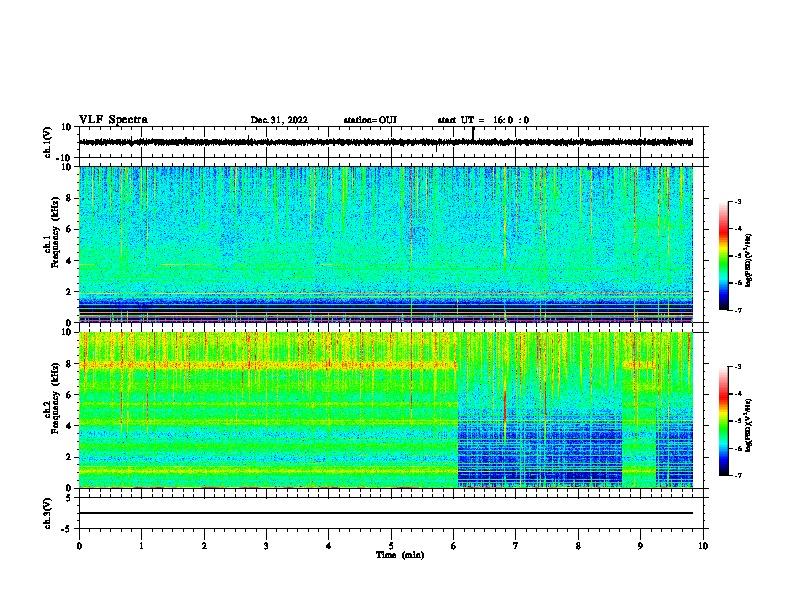Click the ch.1 frequency axis "8" tick label
This screenshot has height=612, width=792.
[x=69, y=198]
